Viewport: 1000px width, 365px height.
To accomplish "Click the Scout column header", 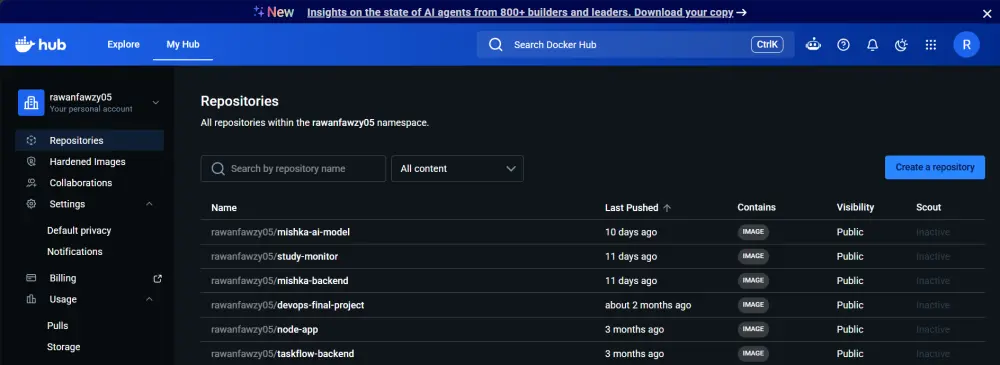I will [x=929, y=207].
